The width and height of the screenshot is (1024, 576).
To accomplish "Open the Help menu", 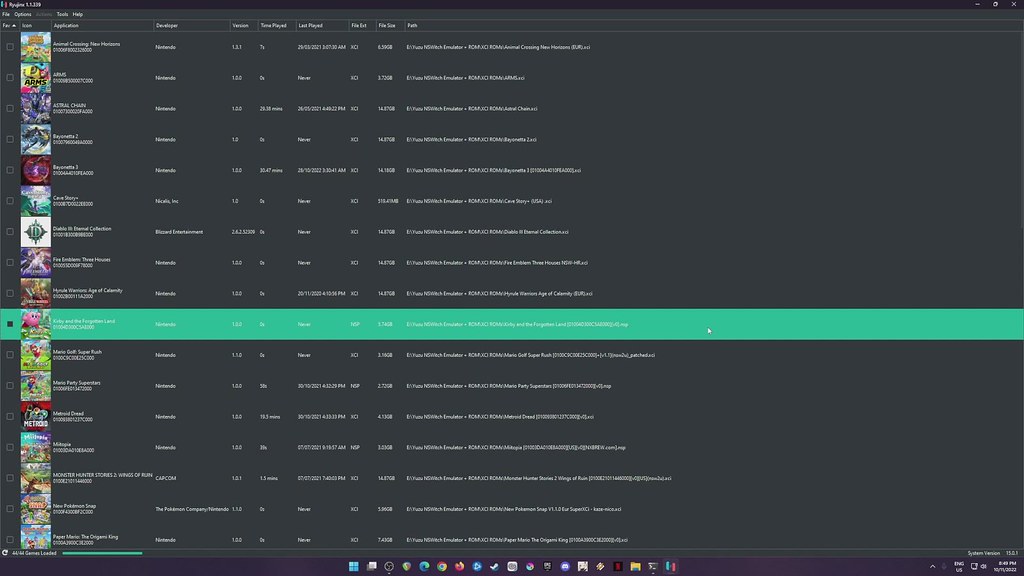I will pos(78,14).
